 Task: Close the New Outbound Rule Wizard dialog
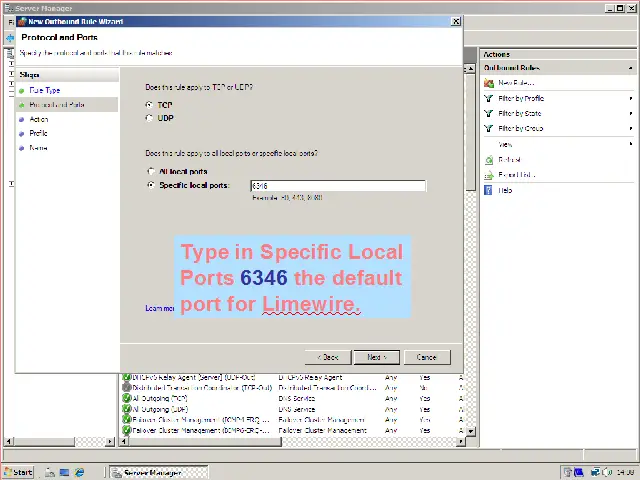pyautogui.click(x=456, y=21)
